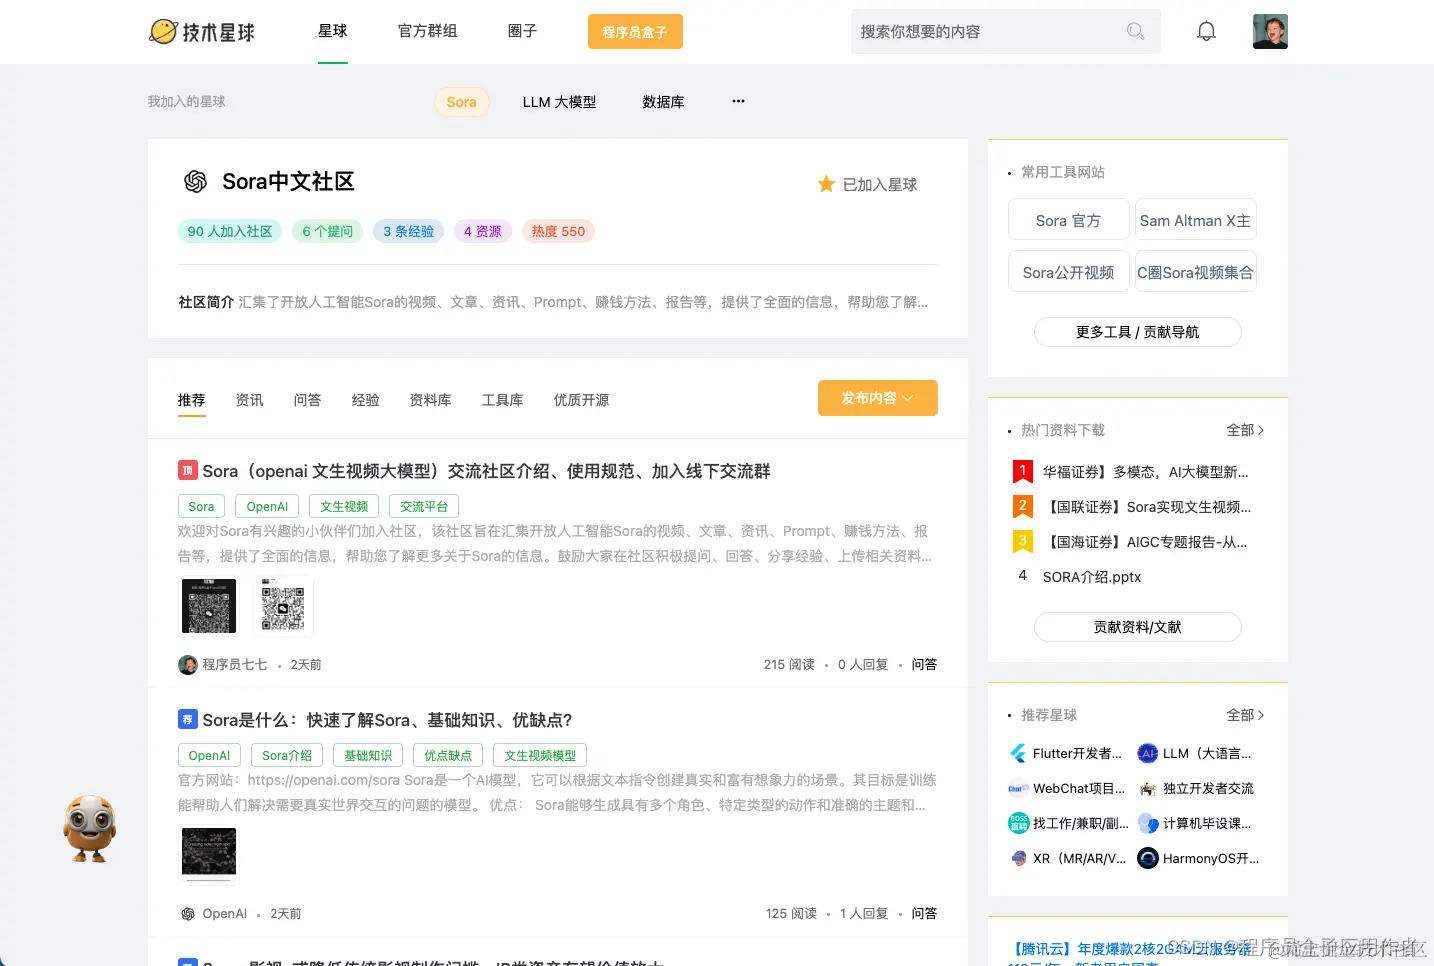1434x966 pixels.
Task: Click the C圈Sora视频集合 button
Action: 1196,272
